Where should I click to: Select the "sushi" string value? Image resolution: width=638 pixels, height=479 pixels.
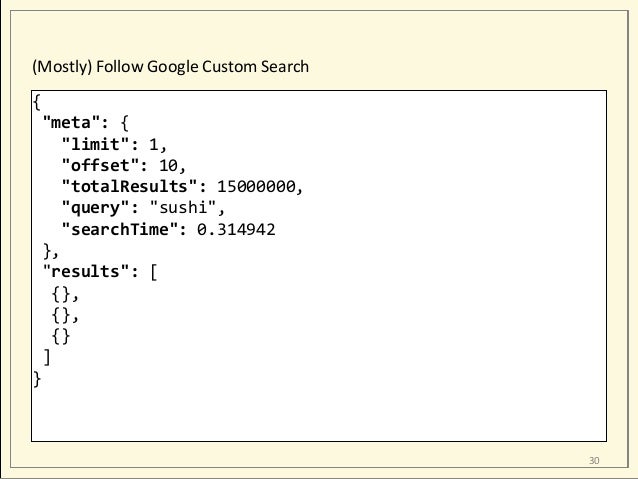coord(185,207)
